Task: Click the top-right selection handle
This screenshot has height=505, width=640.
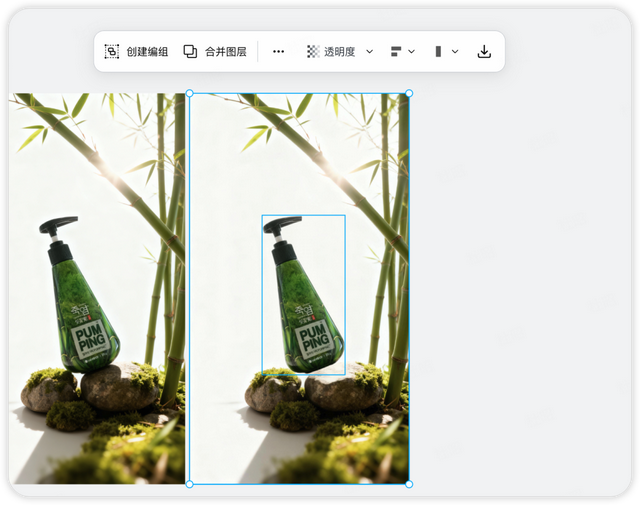Action: (409, 93)
